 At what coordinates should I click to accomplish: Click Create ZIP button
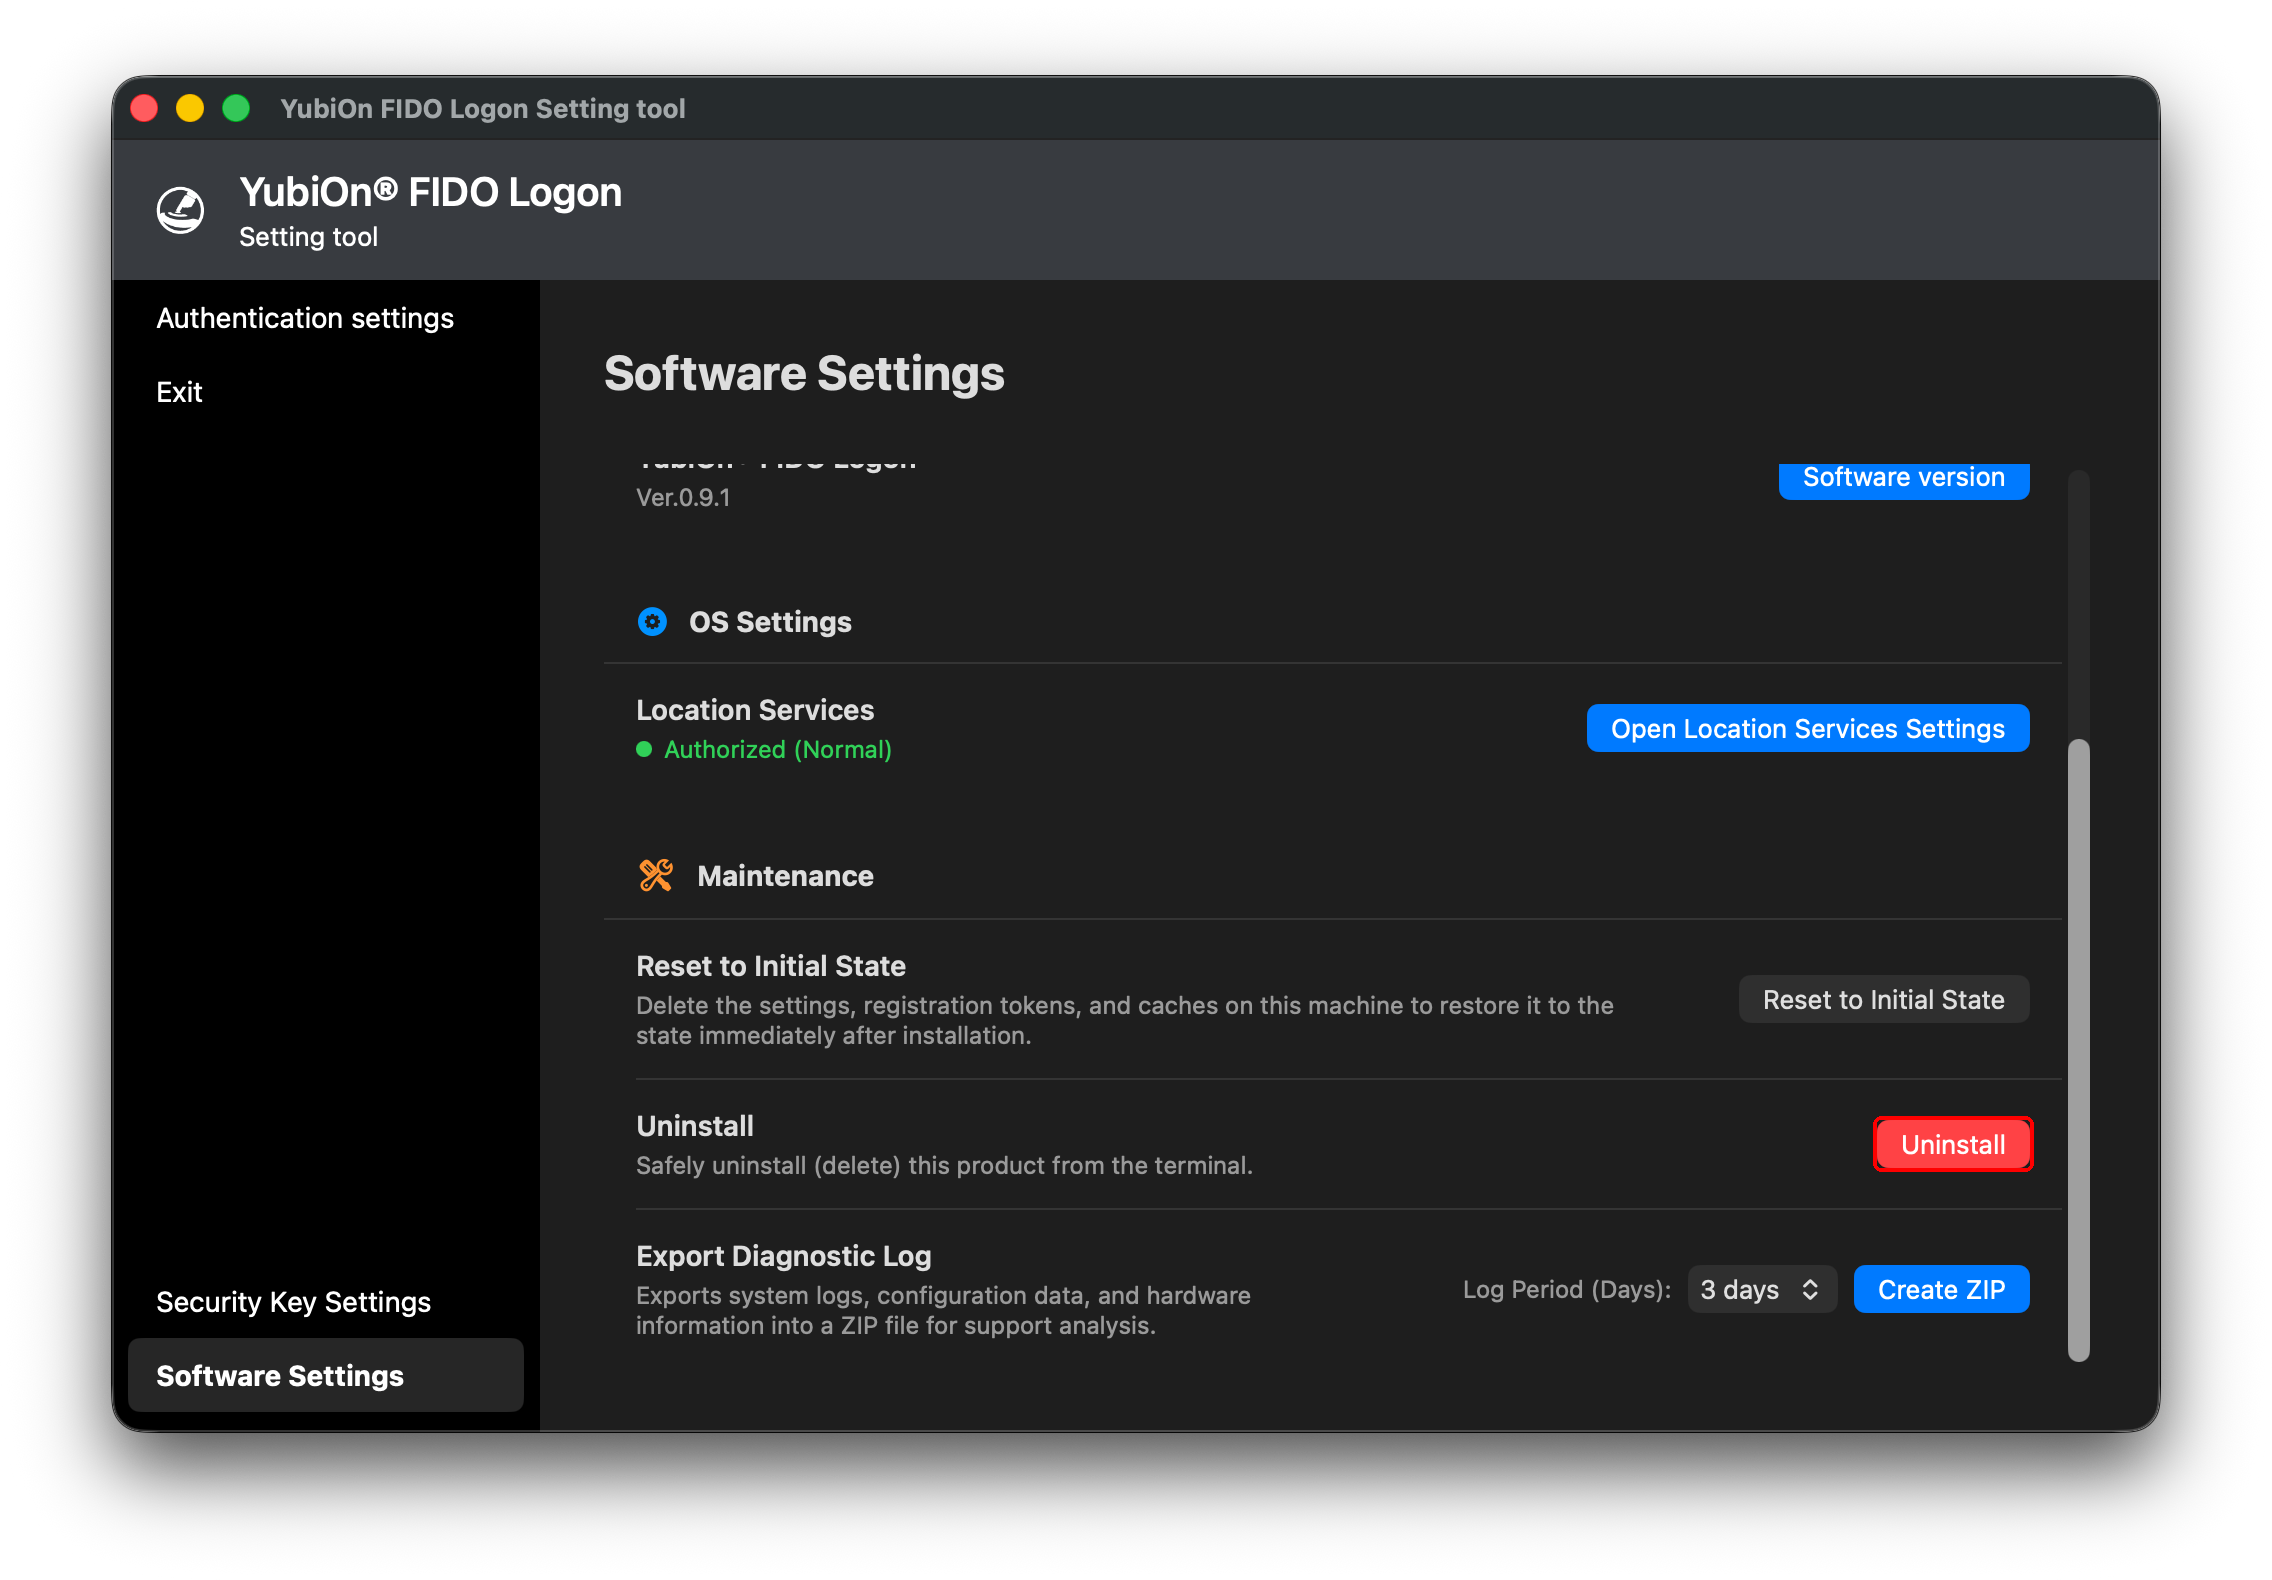coord(1941,1289)
